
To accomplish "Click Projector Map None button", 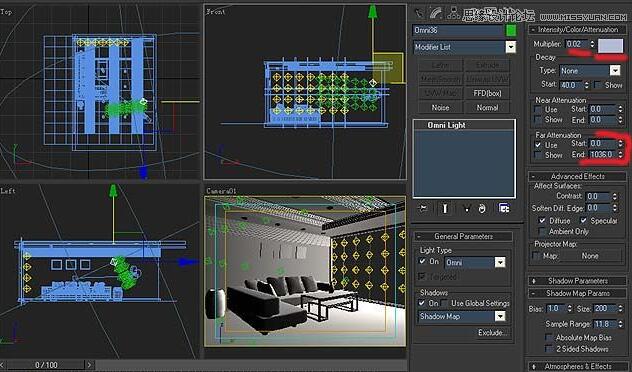I will click(590, 256).
